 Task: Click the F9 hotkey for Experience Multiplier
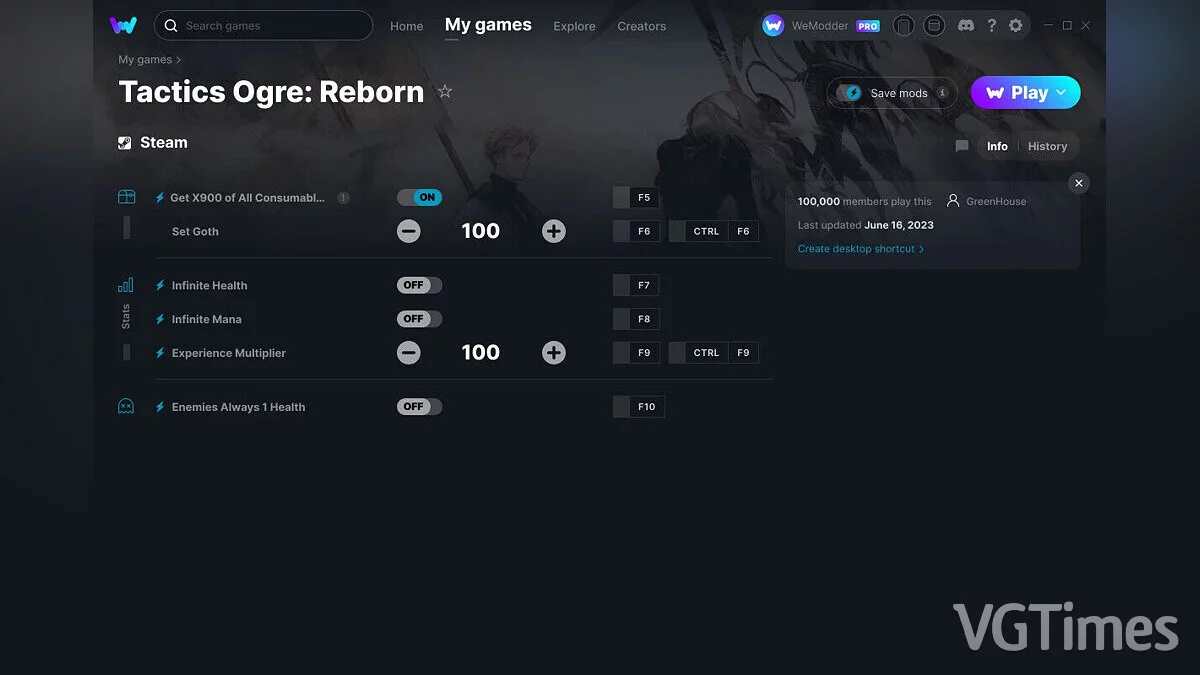pos(636,353)
